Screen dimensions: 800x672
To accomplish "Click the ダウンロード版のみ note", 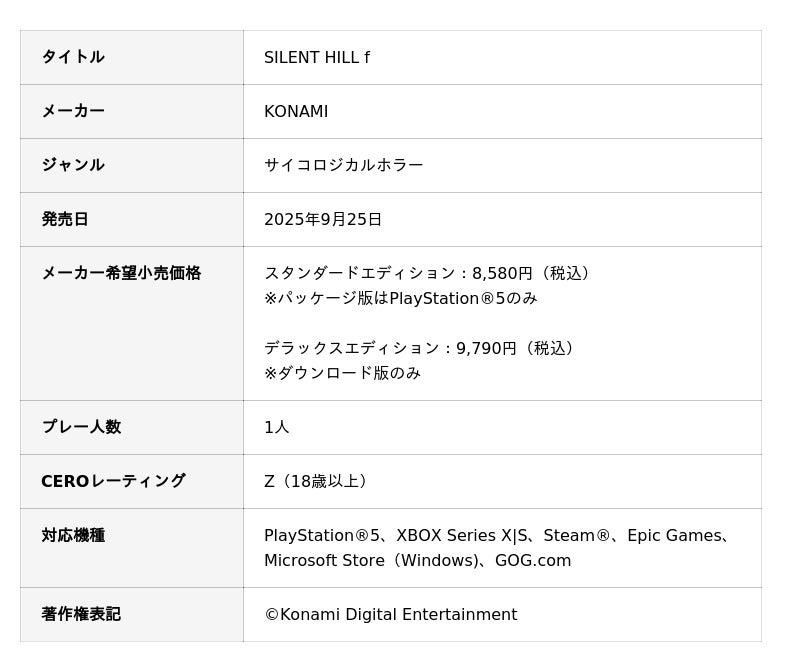I will point(342,374).
